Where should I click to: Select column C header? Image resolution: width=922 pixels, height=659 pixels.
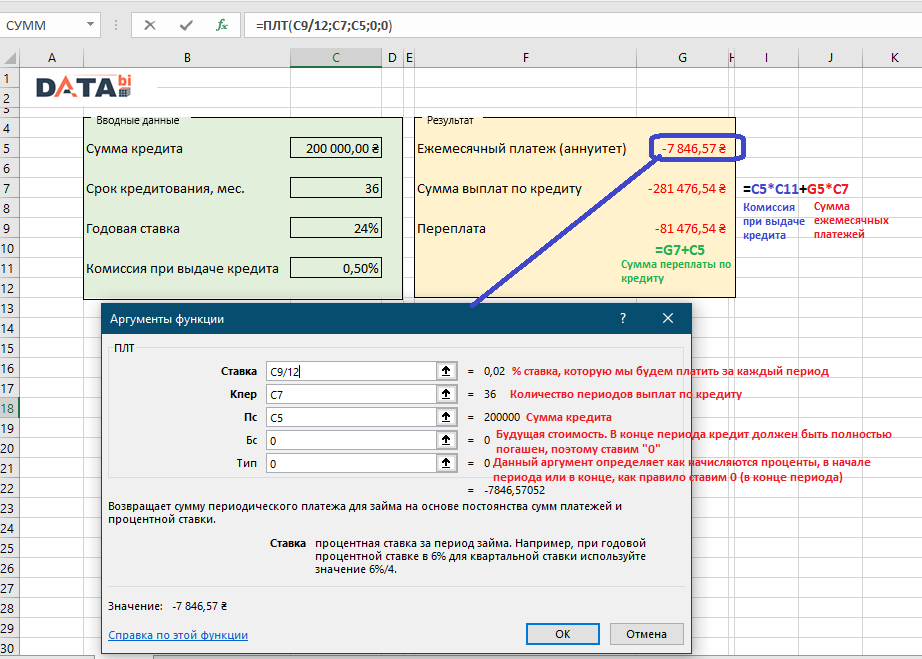click(336, 58)
